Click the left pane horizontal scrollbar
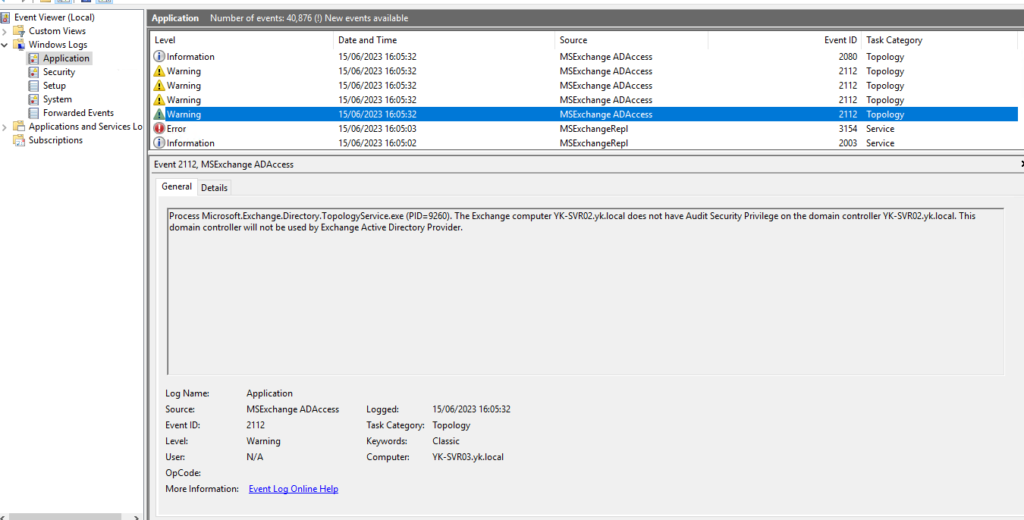The height and width of the screenshot is (520, 1024). [x=70, y=514]
